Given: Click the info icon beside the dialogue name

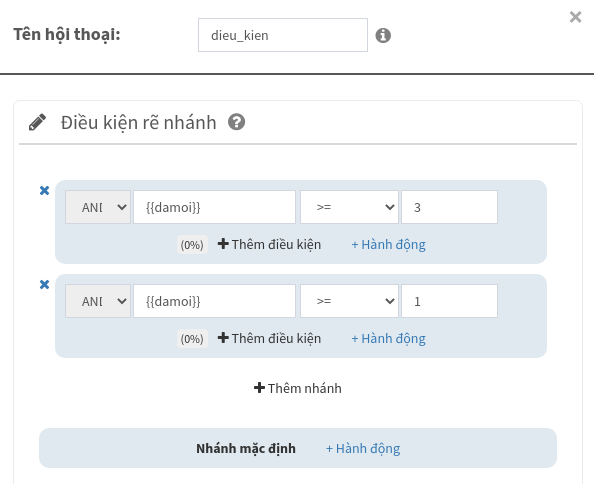Looking at the screenshot, I should 383,35.
